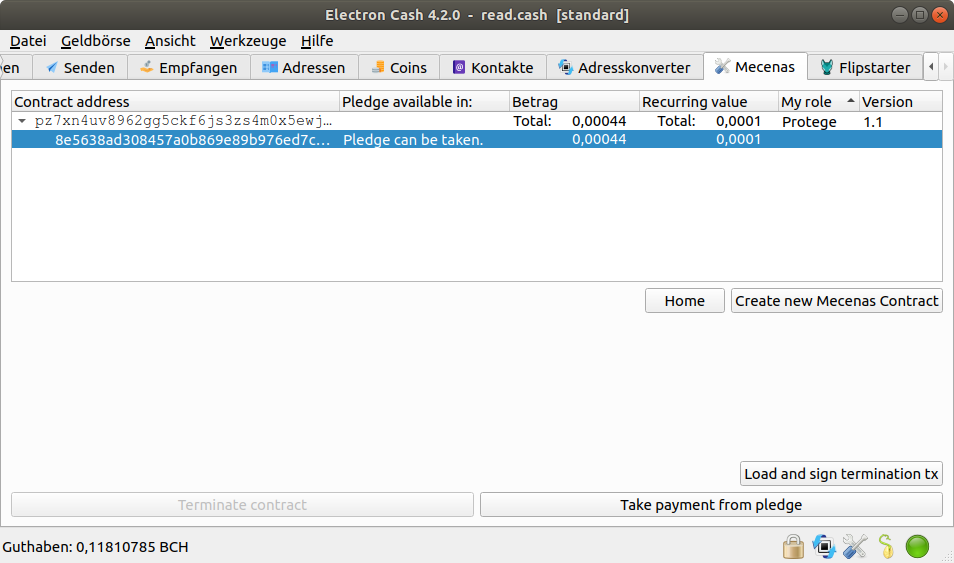This screenshot has height=563, width=954.
Task: Click the Home button
Action: pyautogui.click(x=684, y=301)
